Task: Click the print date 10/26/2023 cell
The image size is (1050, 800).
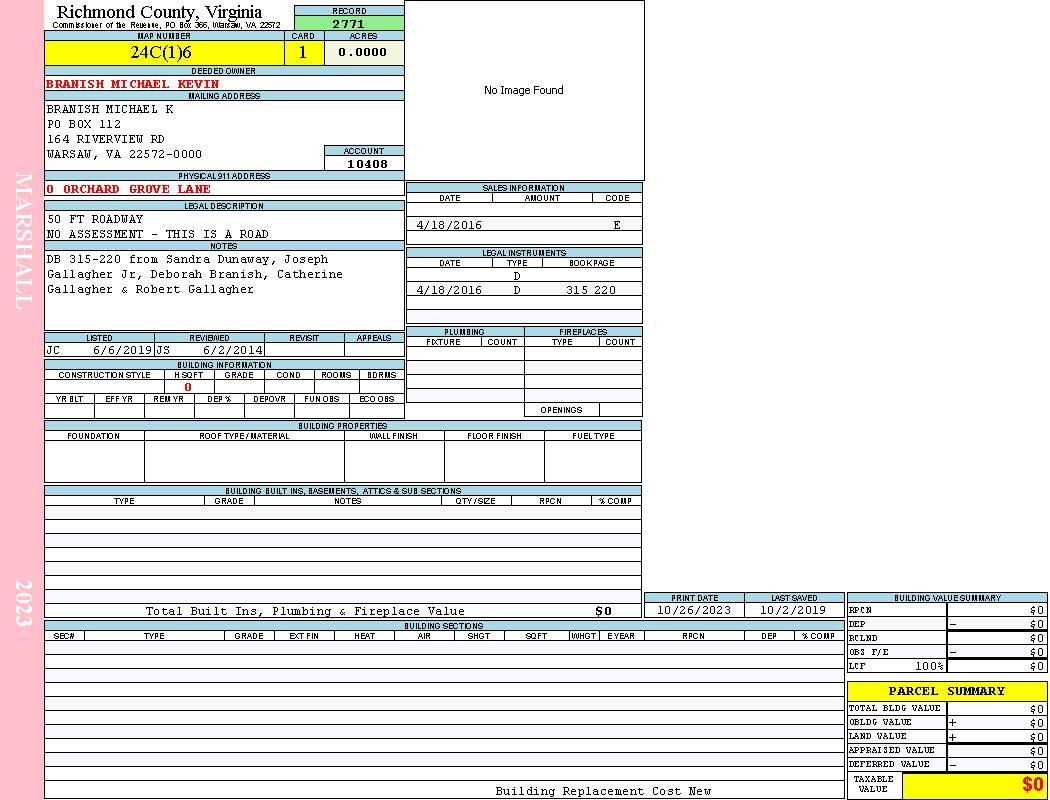Action: (694, 610)
